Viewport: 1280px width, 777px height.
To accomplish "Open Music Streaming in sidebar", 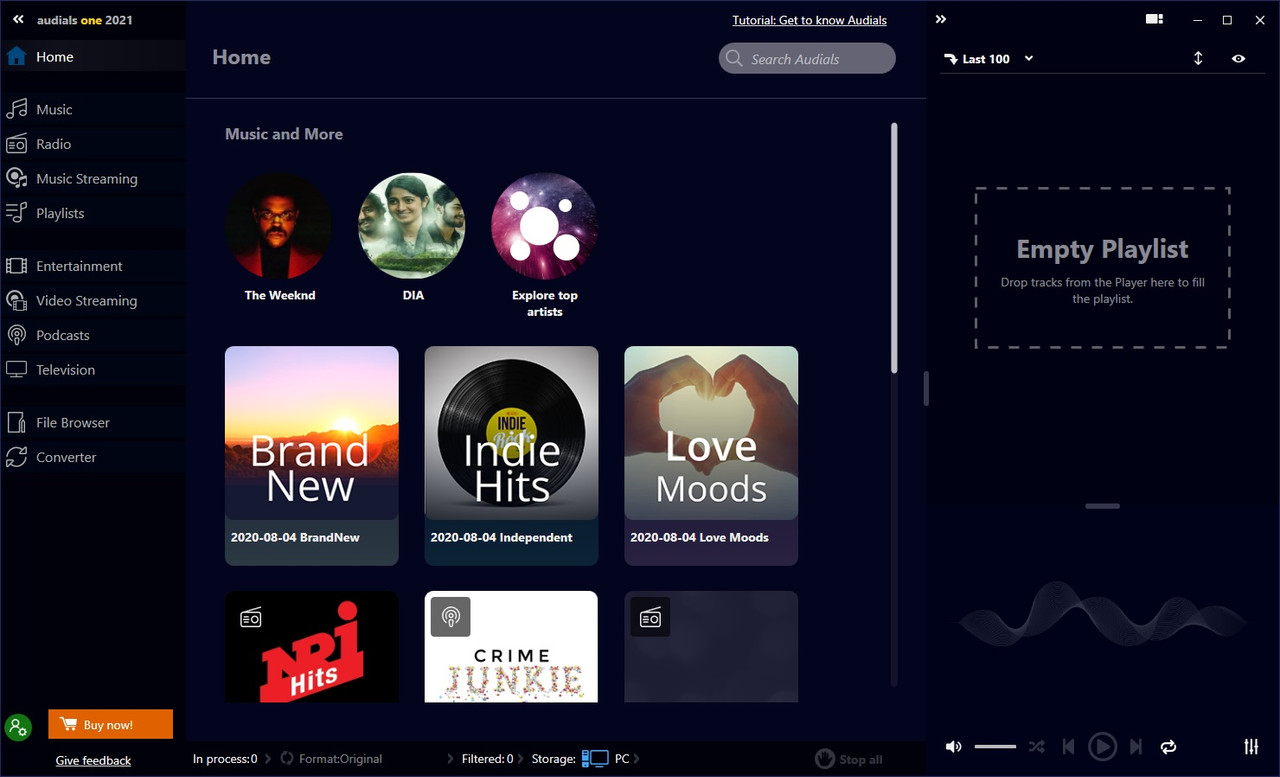I will (92, 178).
